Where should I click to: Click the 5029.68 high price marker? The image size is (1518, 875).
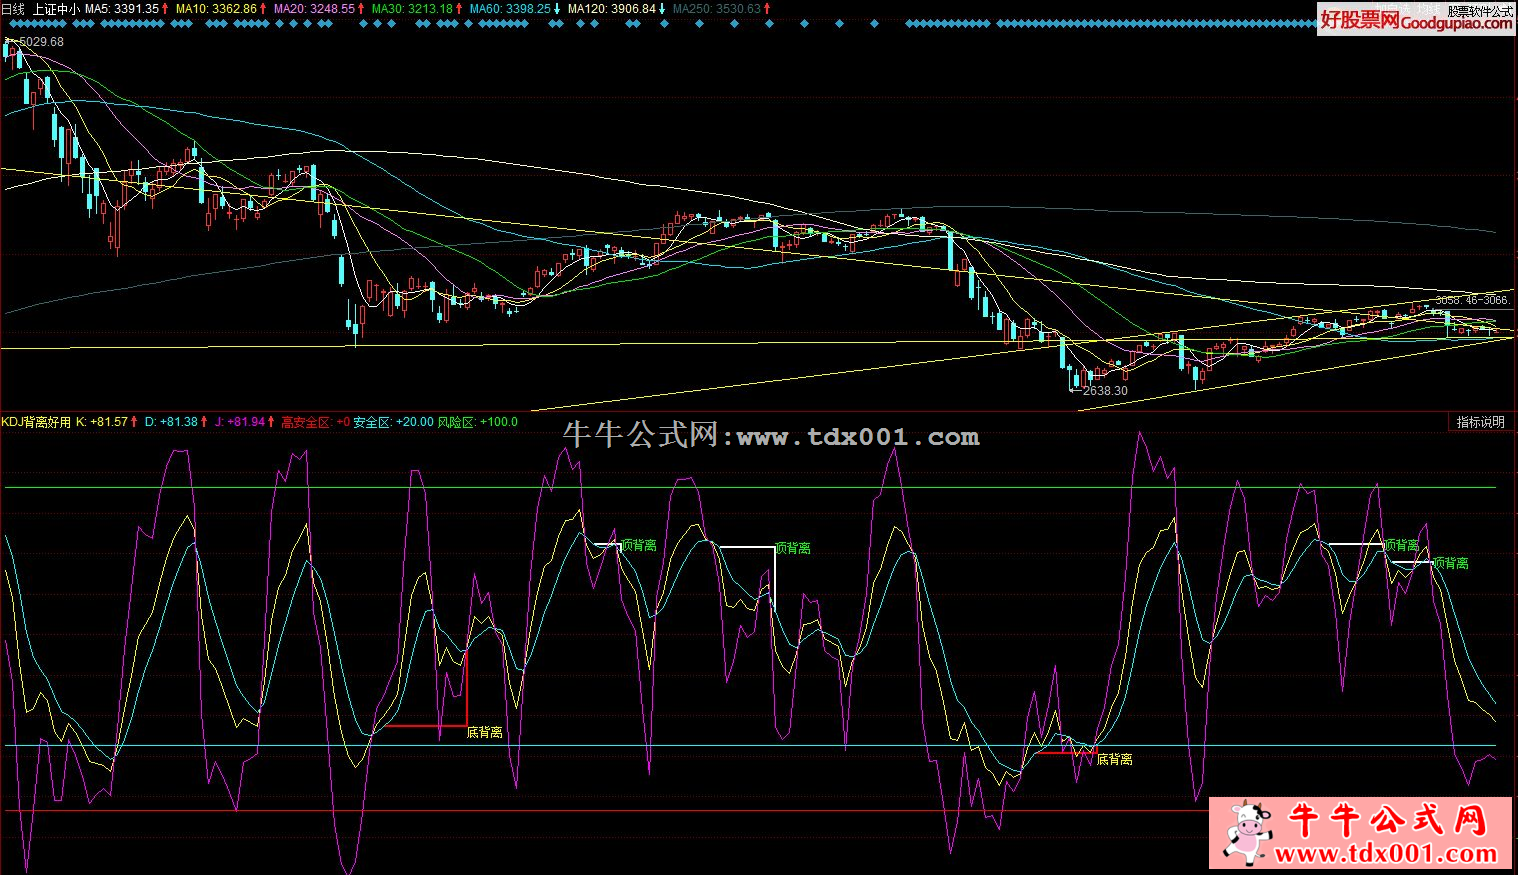(x=41, y=42)
